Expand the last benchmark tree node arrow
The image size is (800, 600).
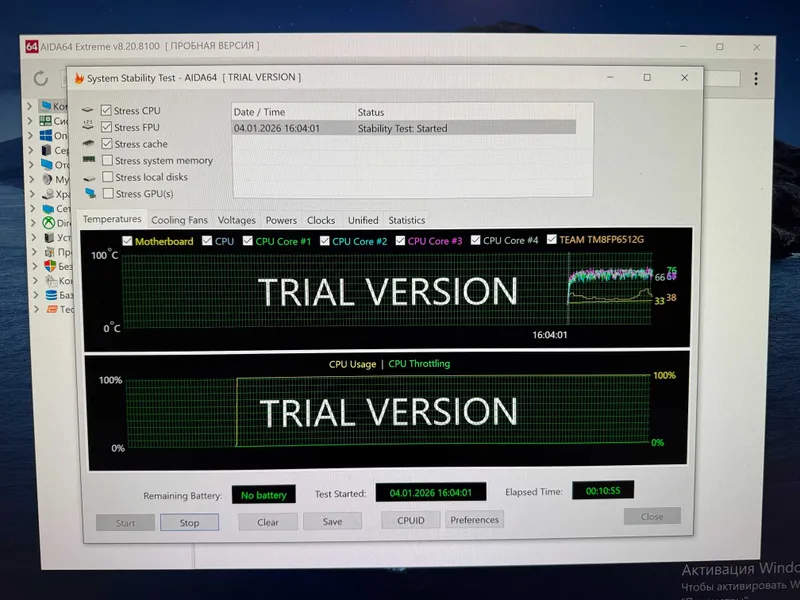[x=36, y=309]
